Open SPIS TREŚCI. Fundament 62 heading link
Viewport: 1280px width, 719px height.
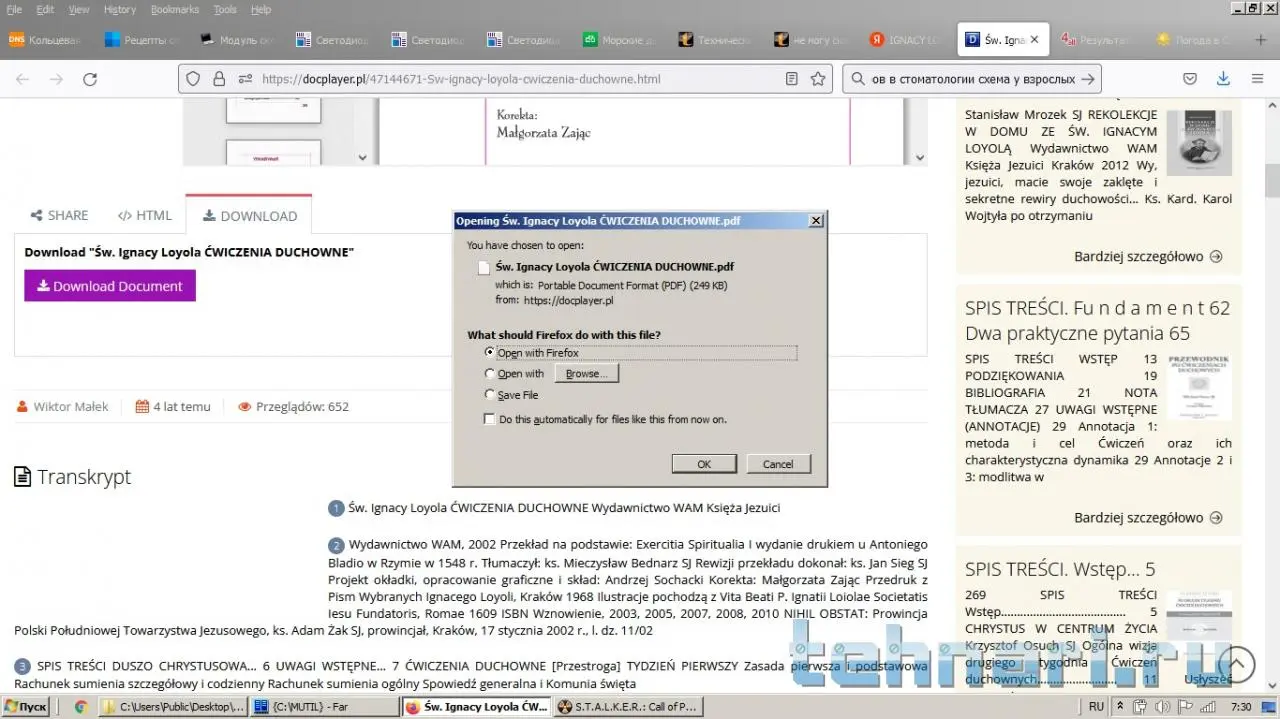click(x=1097, y=320)
